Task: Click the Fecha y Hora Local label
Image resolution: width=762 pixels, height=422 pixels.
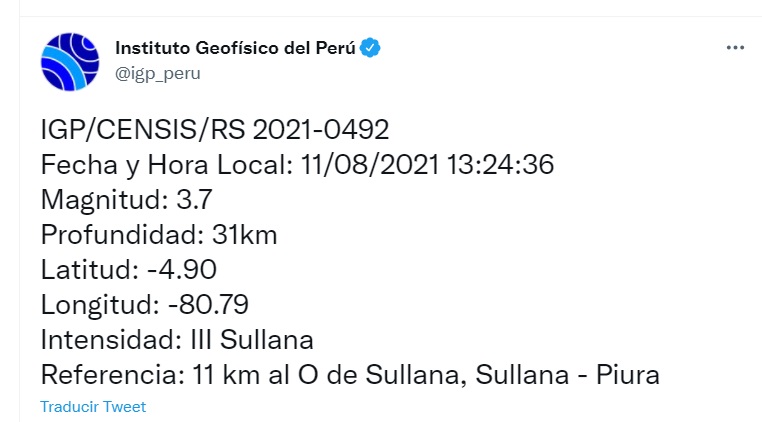Action: click(x=165, y=165)
